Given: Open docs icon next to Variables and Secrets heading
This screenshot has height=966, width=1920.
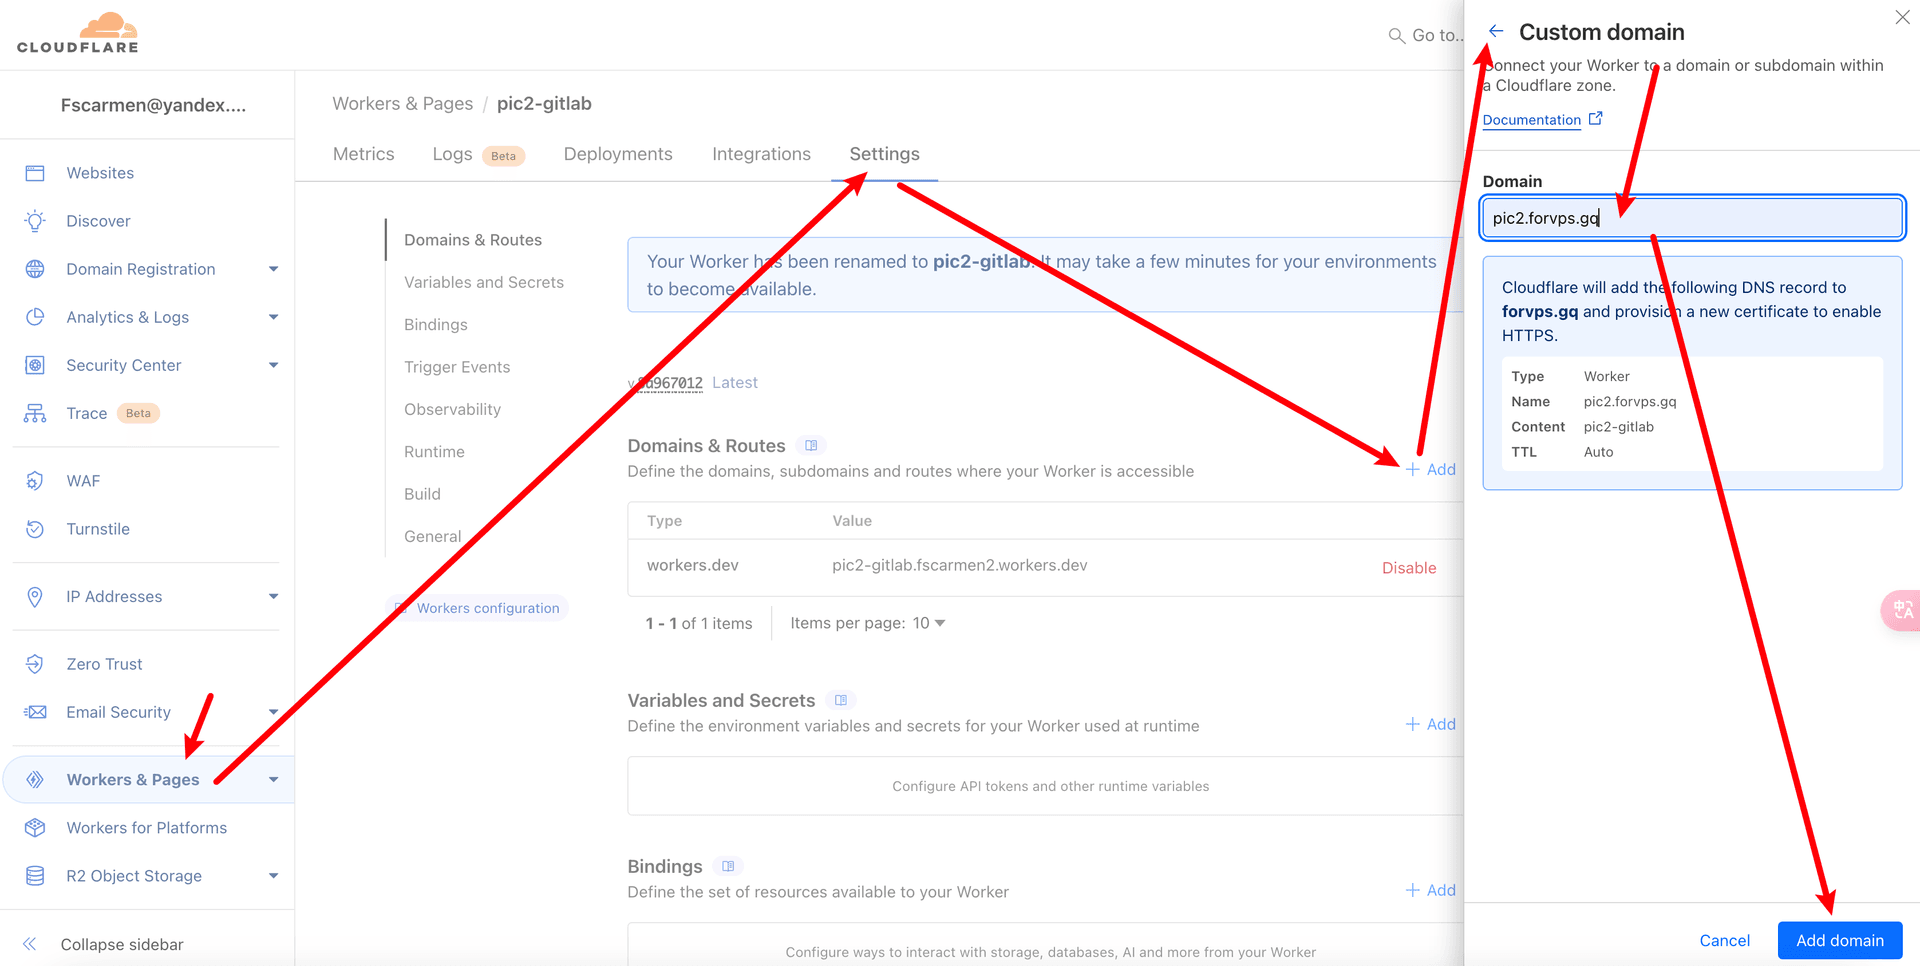Looking at the screenshot, I should point(841,701).
